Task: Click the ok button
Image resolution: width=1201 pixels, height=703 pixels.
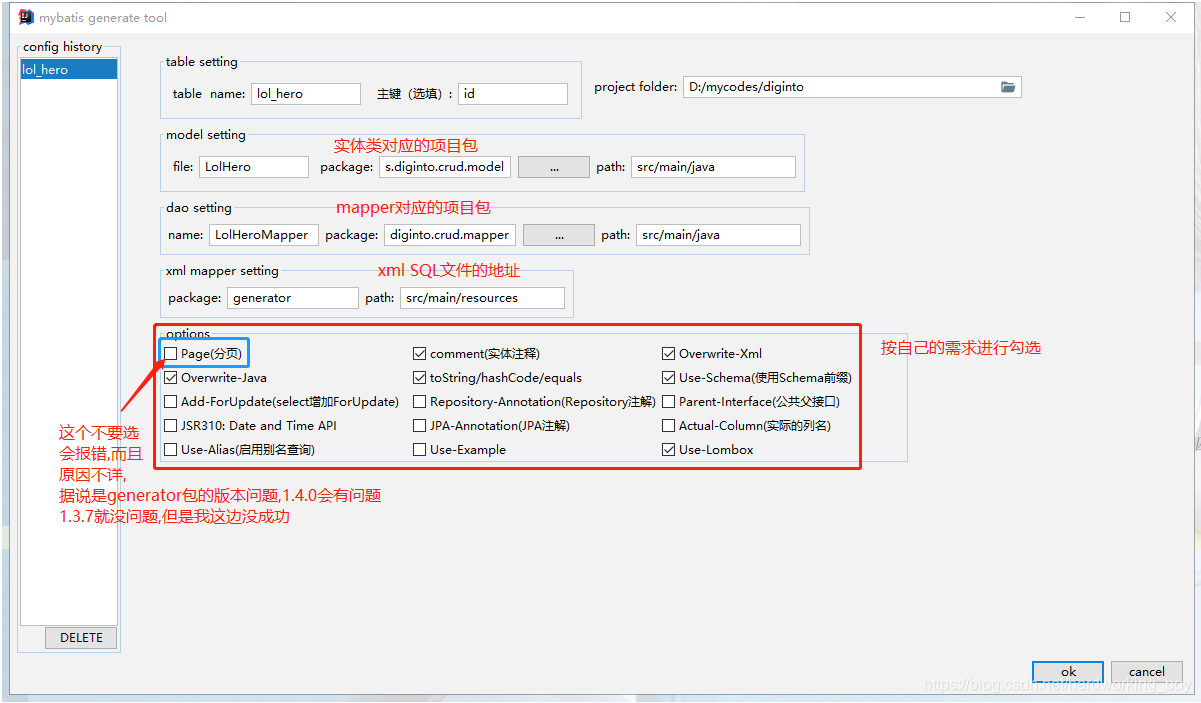Action: [1068, 672]
